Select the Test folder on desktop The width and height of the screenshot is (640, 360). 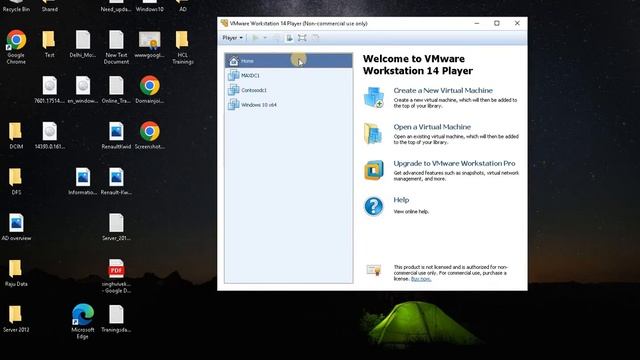tap(49, 44)
